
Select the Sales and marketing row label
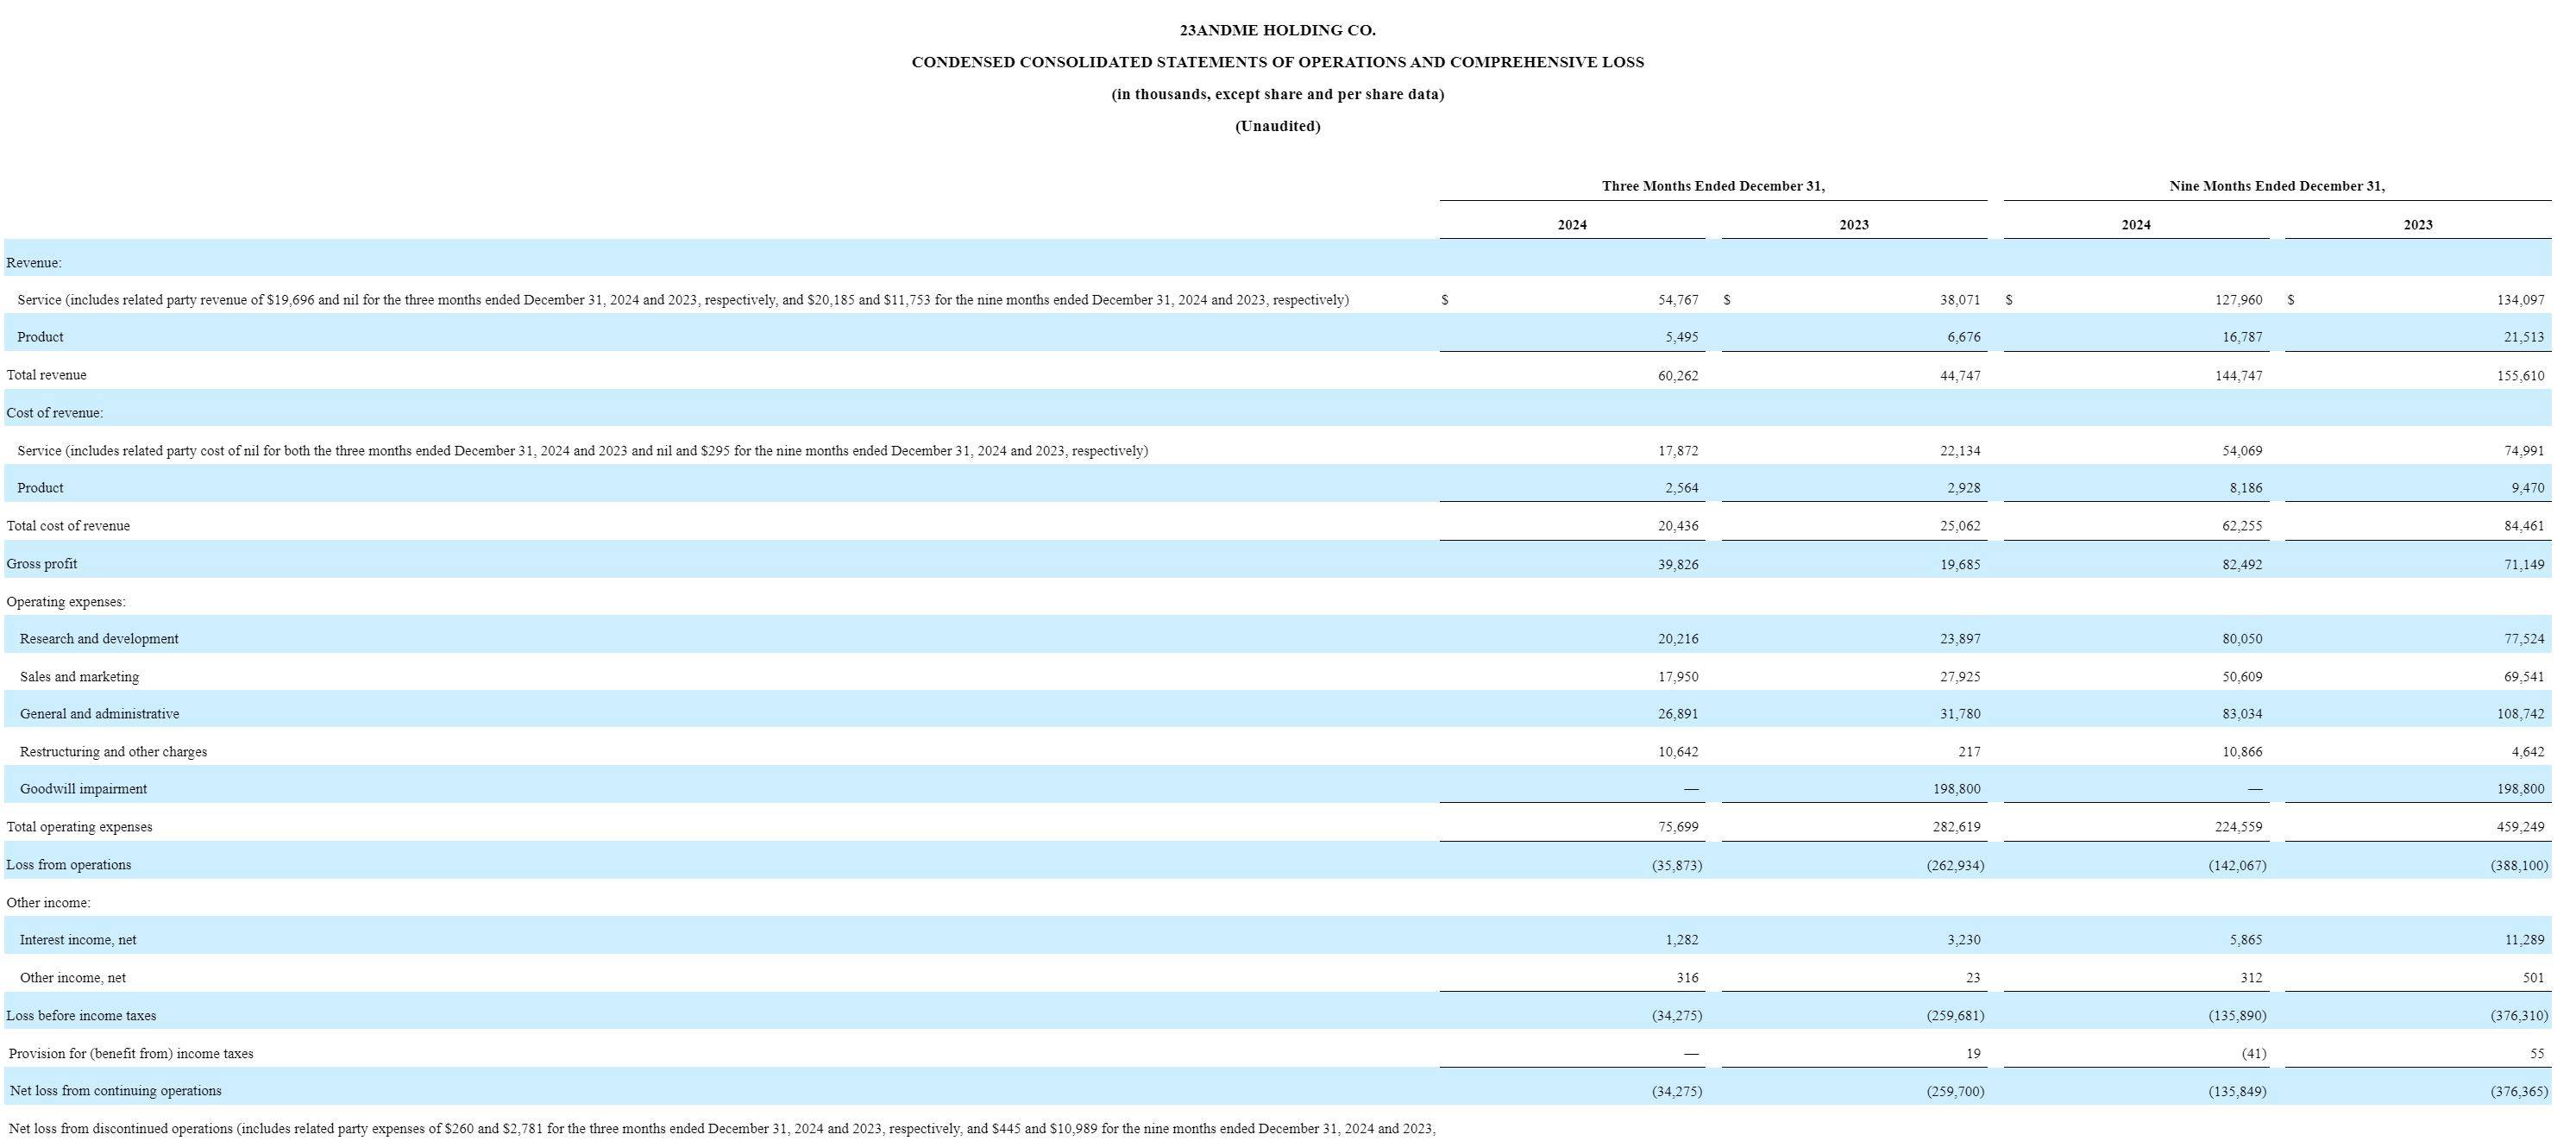79,677
